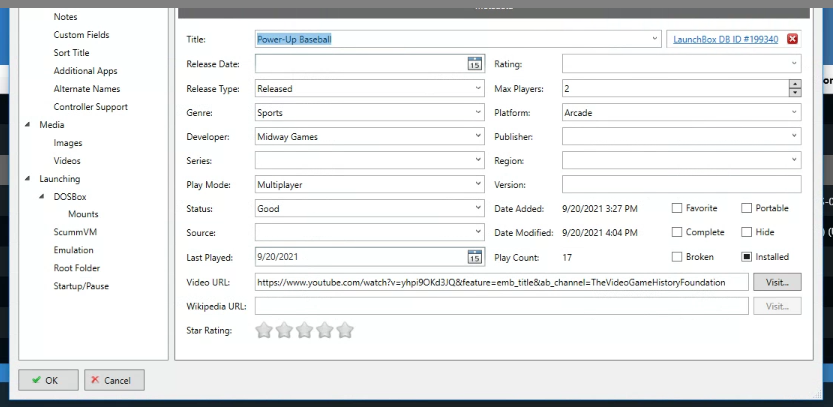Screen dimensions: 833x407
Task: Open the Images page
Action: point(68,143)
